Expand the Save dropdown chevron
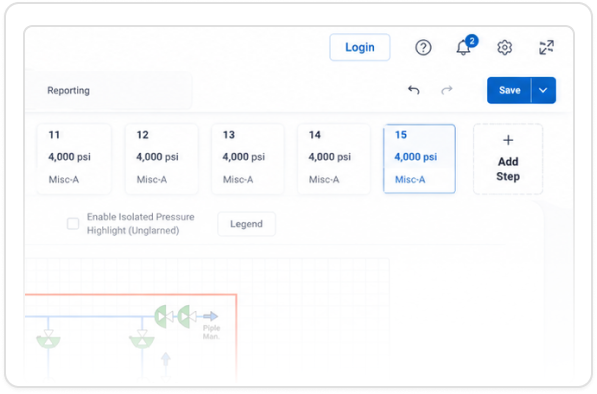The height and width of the screenshot is (394, 597). [543, 90]
